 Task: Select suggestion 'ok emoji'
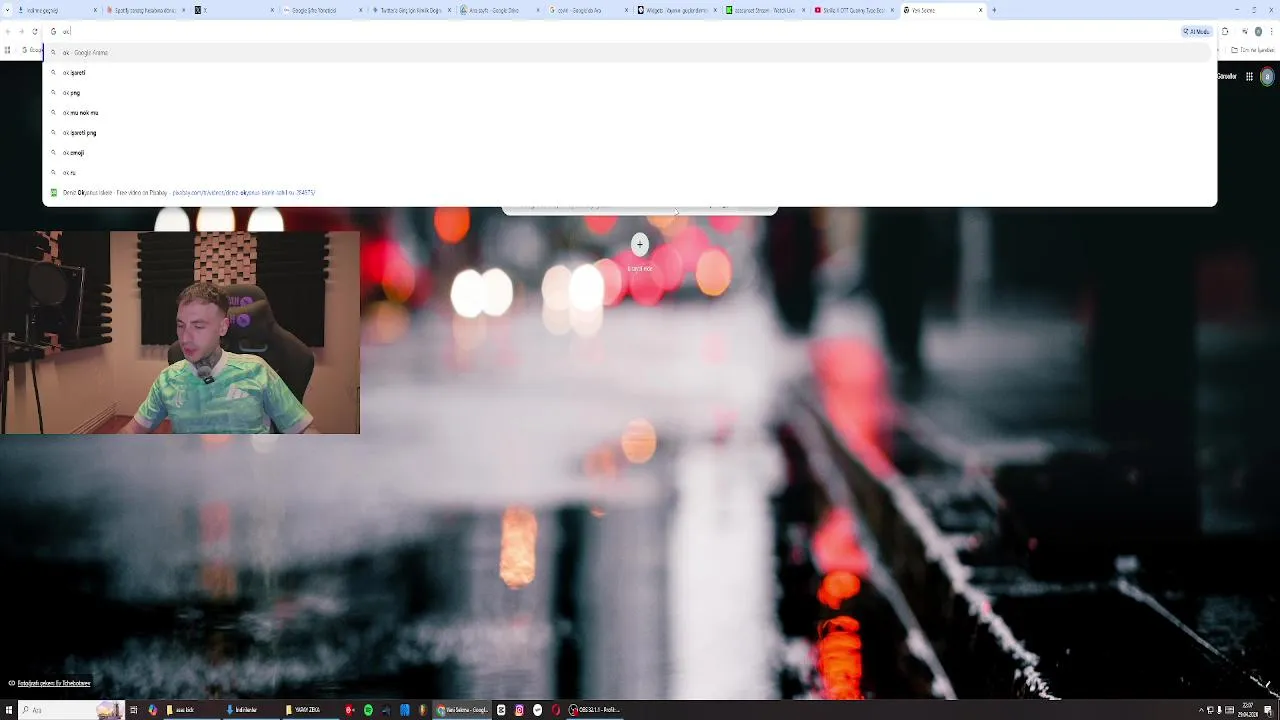(629, 152)
